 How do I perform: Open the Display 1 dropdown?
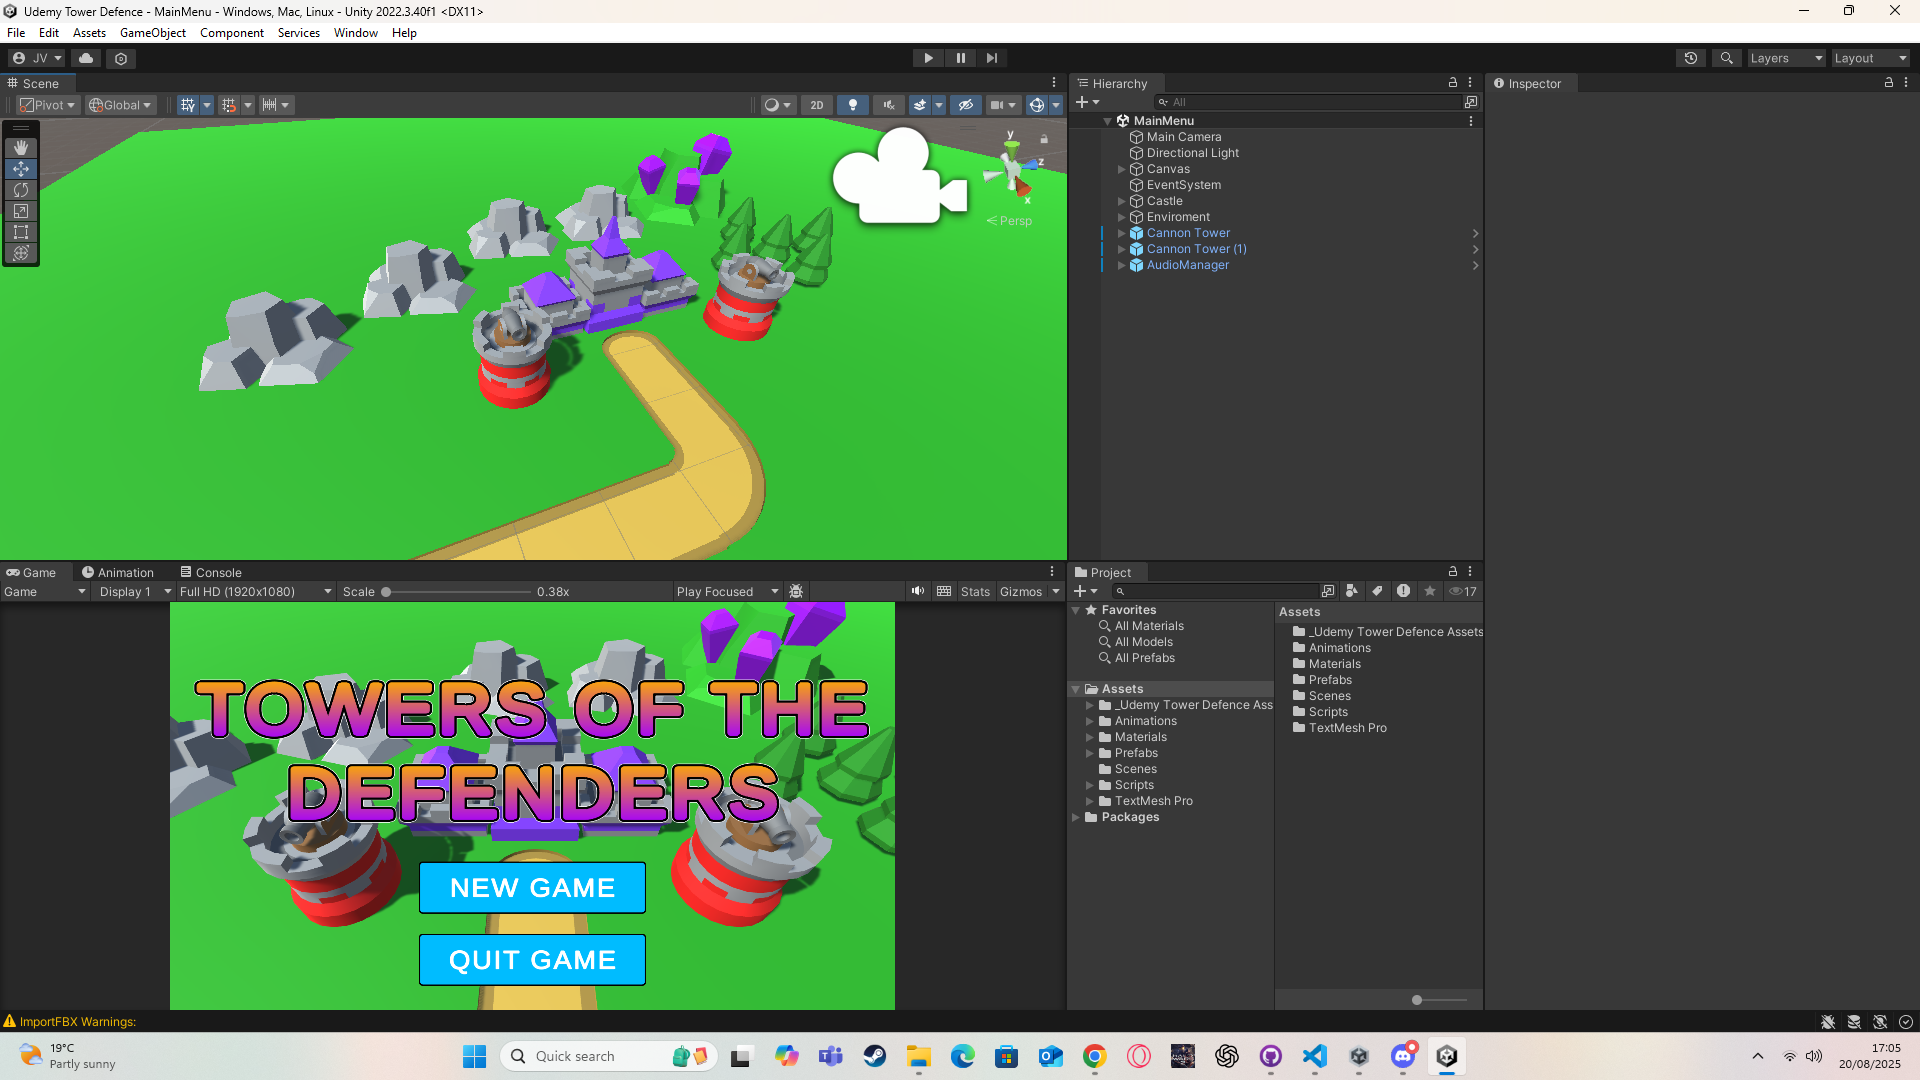135,591
